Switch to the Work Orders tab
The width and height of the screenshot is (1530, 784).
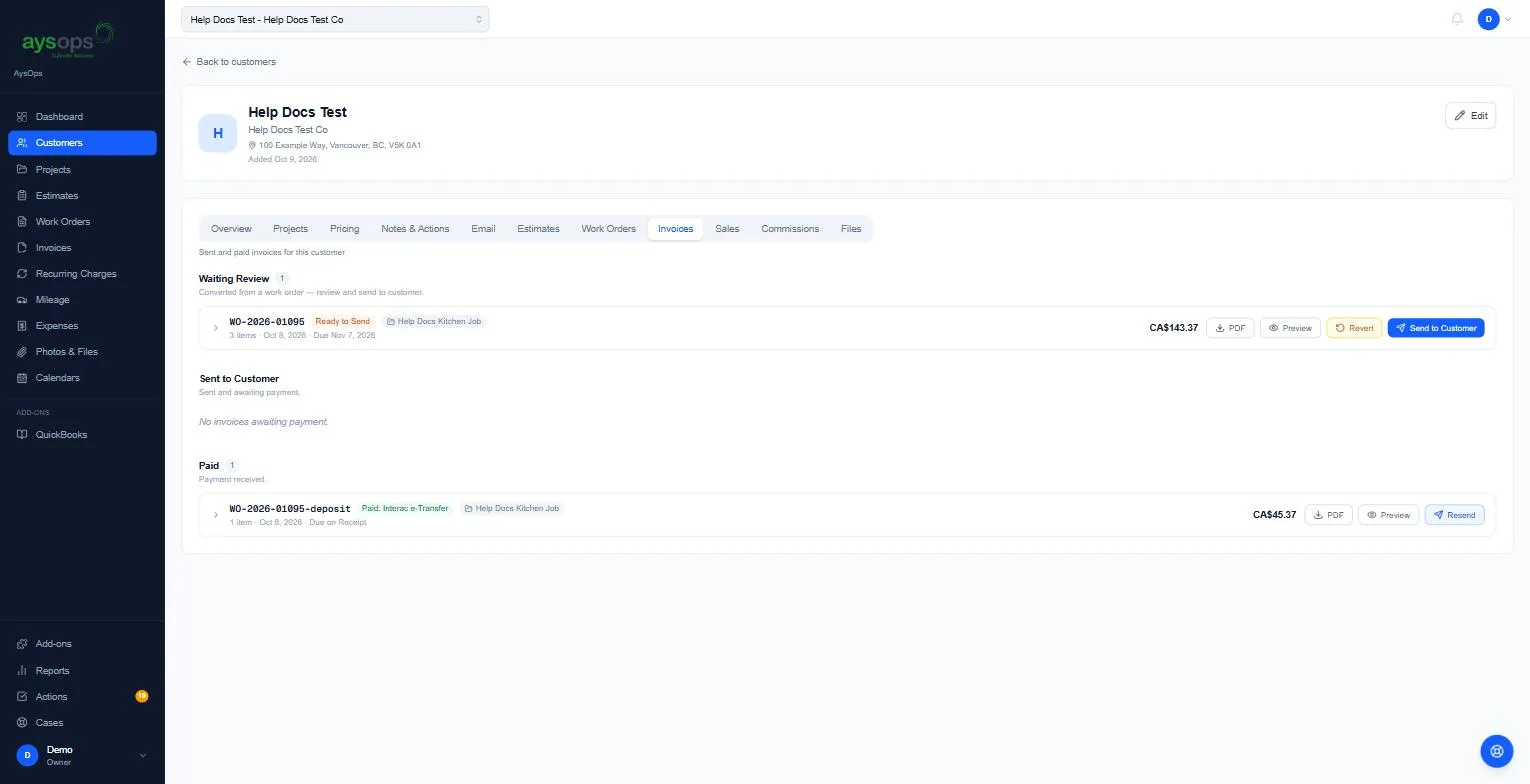(x=608, y=229)
